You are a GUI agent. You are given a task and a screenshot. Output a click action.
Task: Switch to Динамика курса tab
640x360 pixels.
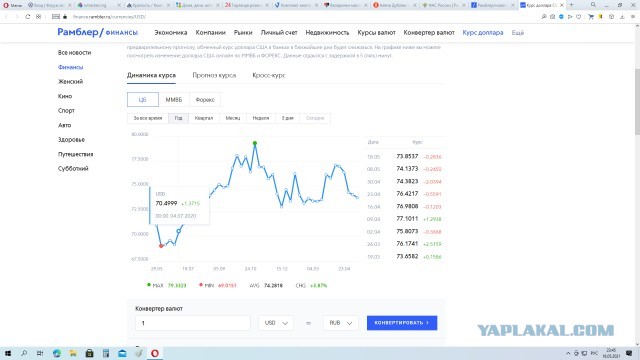click(151, 76)
